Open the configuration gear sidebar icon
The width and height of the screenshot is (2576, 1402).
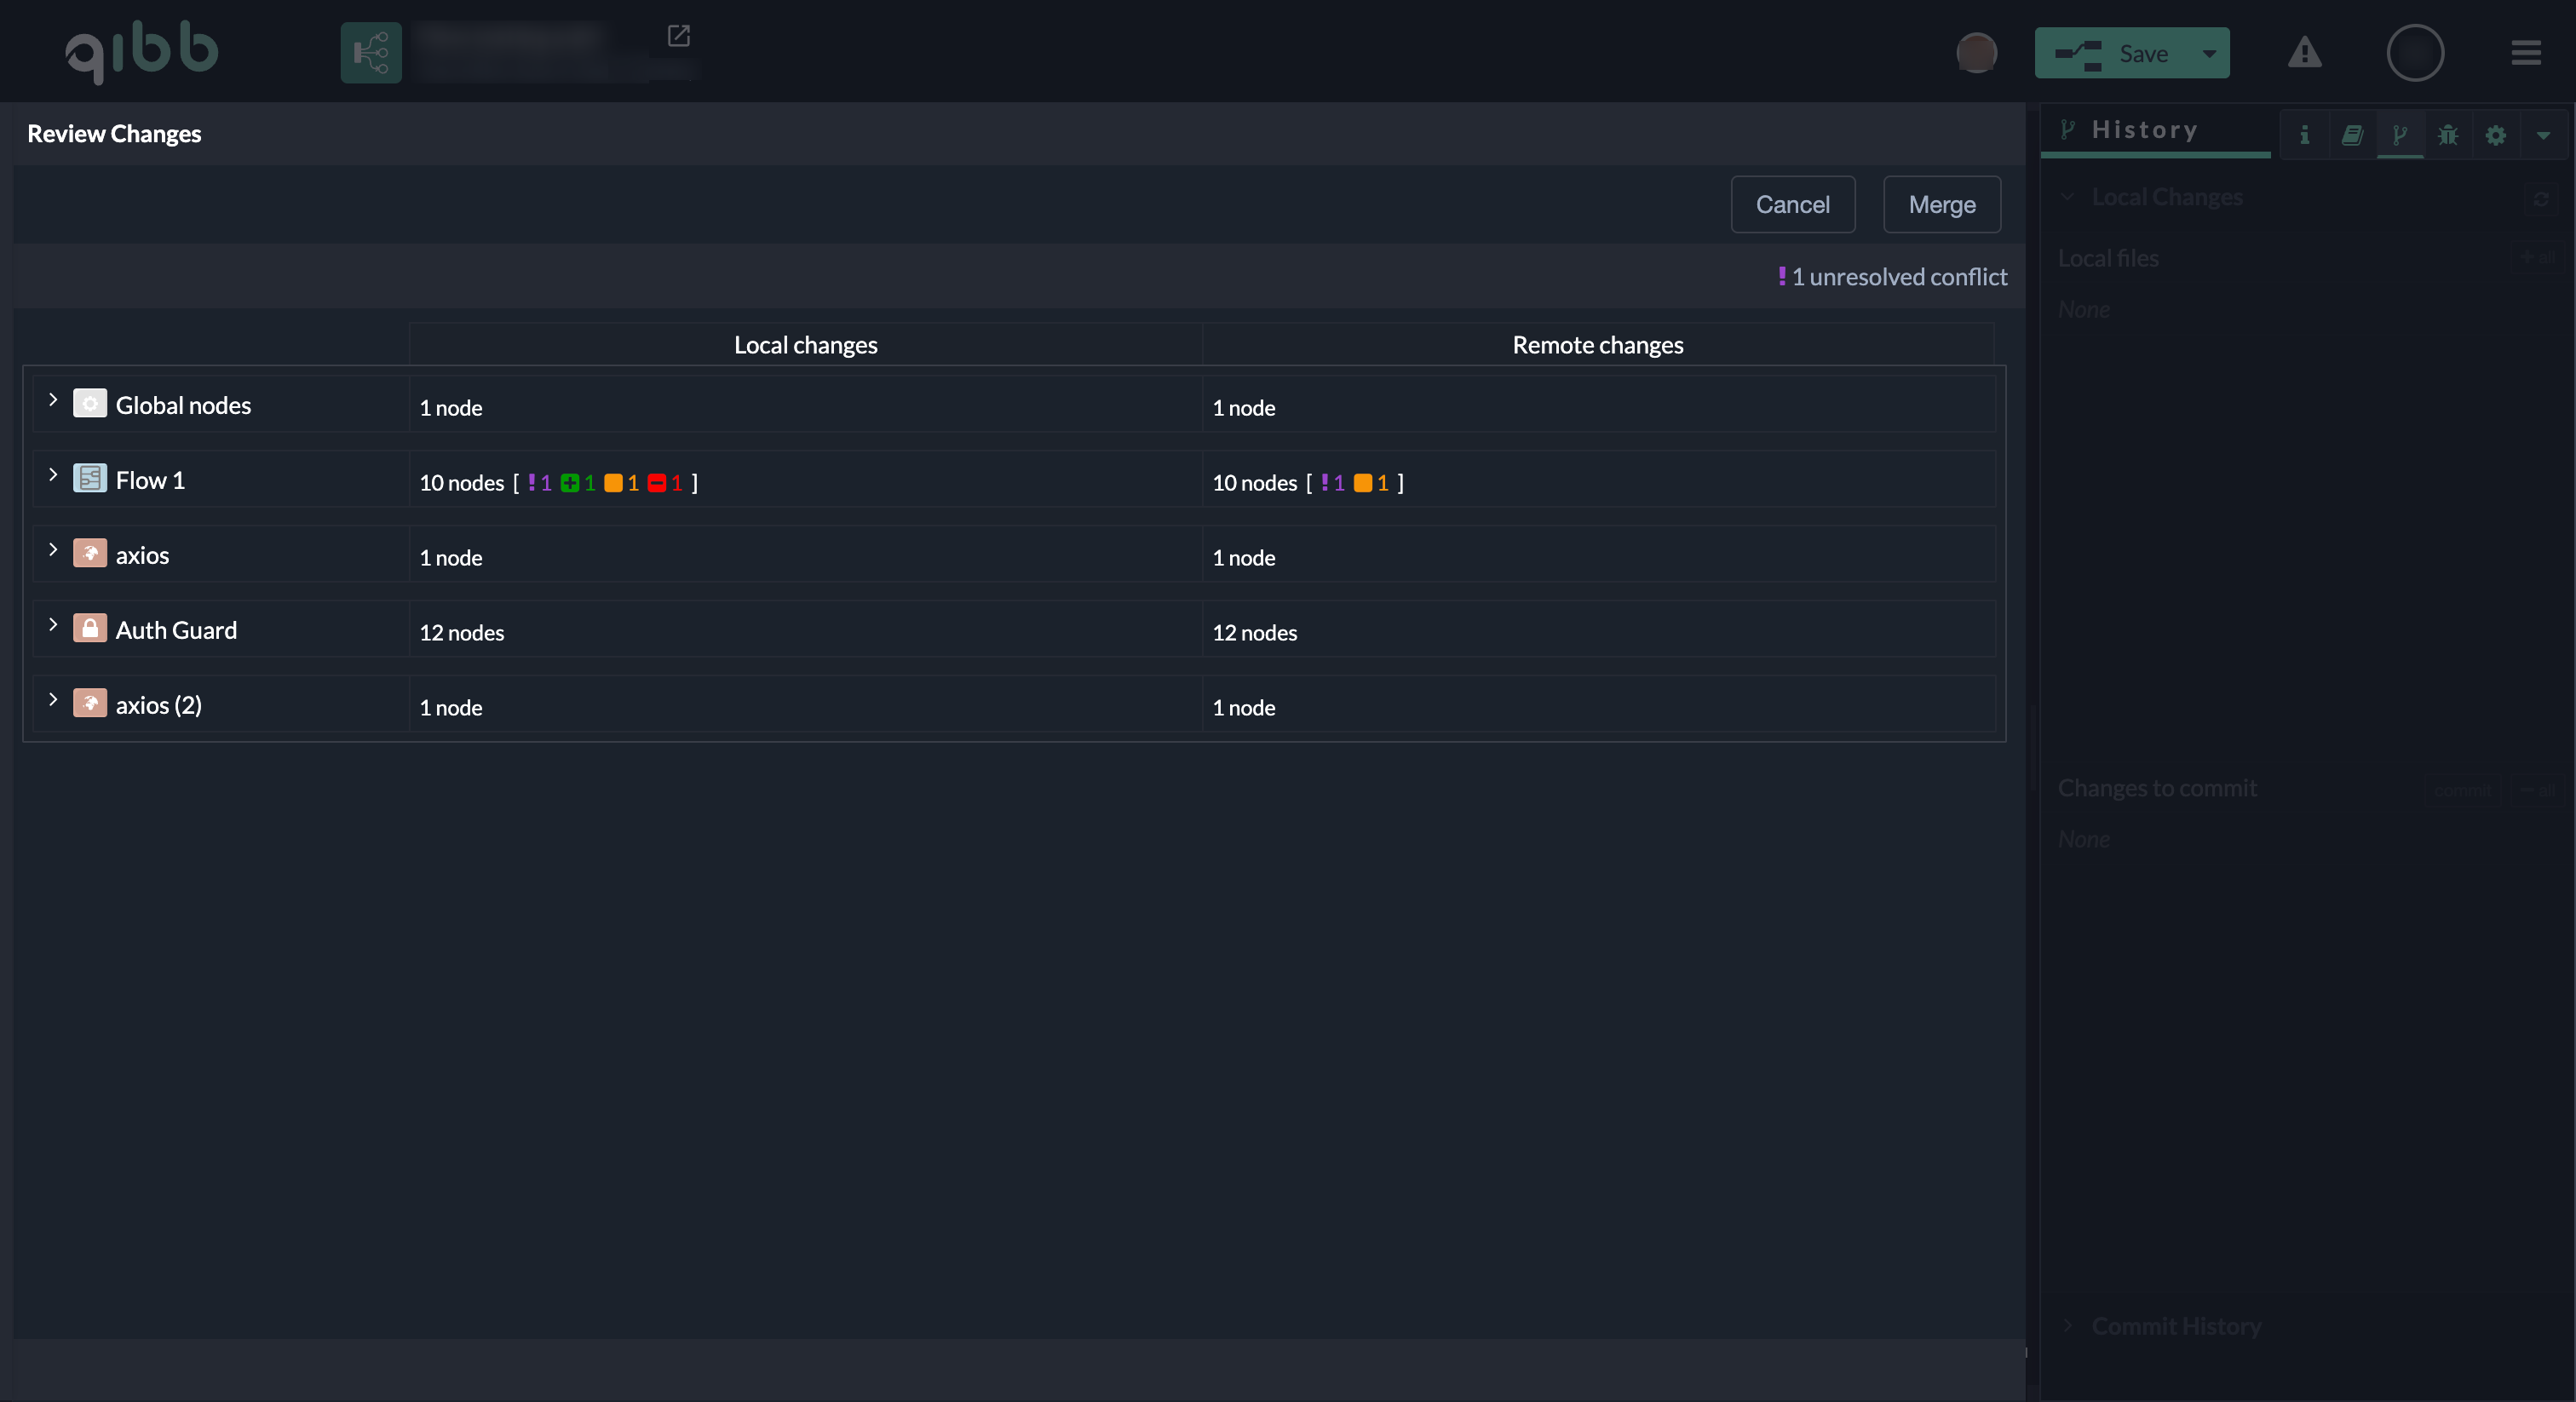click(x=2495, y=135)
